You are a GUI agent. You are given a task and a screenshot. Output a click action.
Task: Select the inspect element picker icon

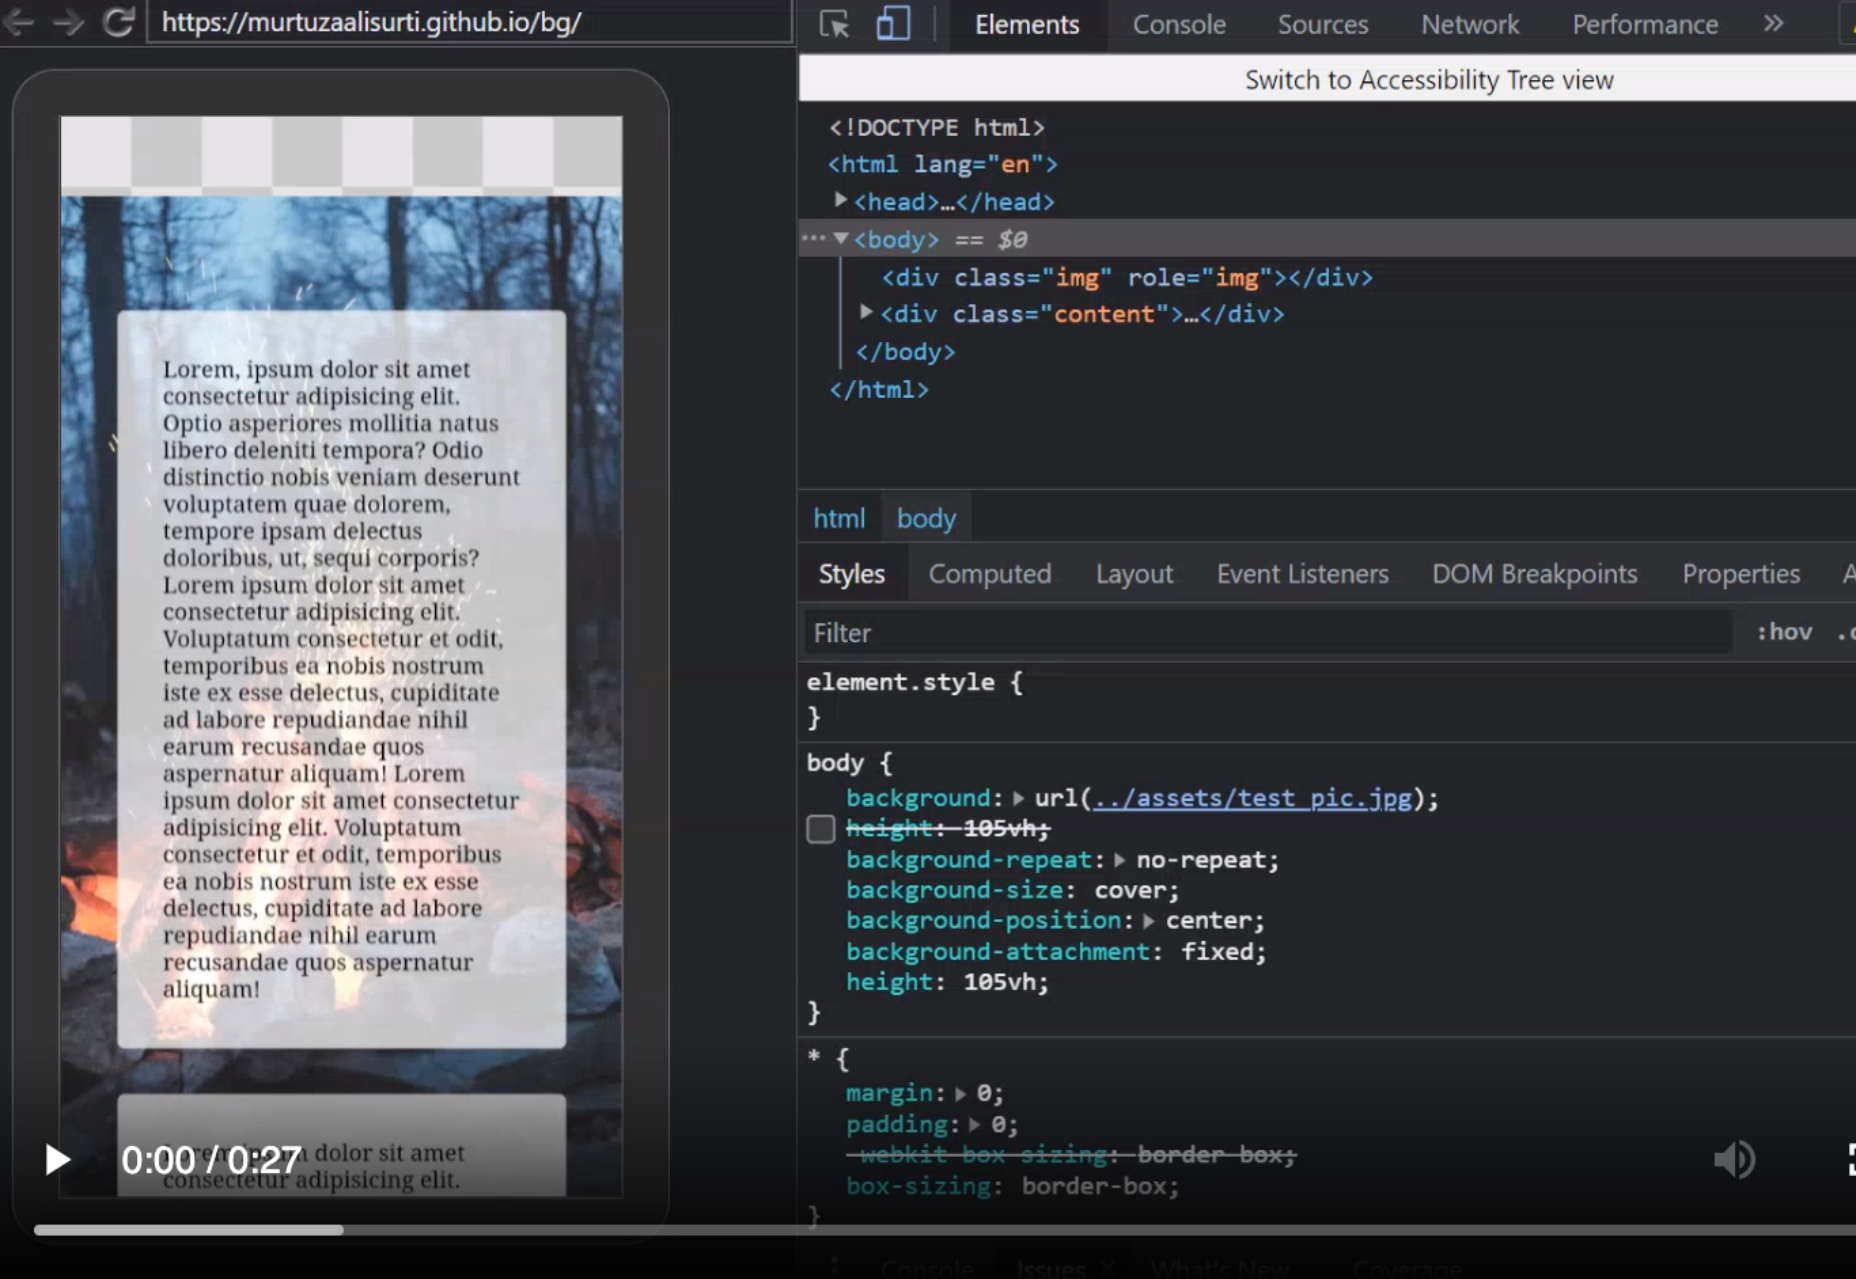point(834,24)
